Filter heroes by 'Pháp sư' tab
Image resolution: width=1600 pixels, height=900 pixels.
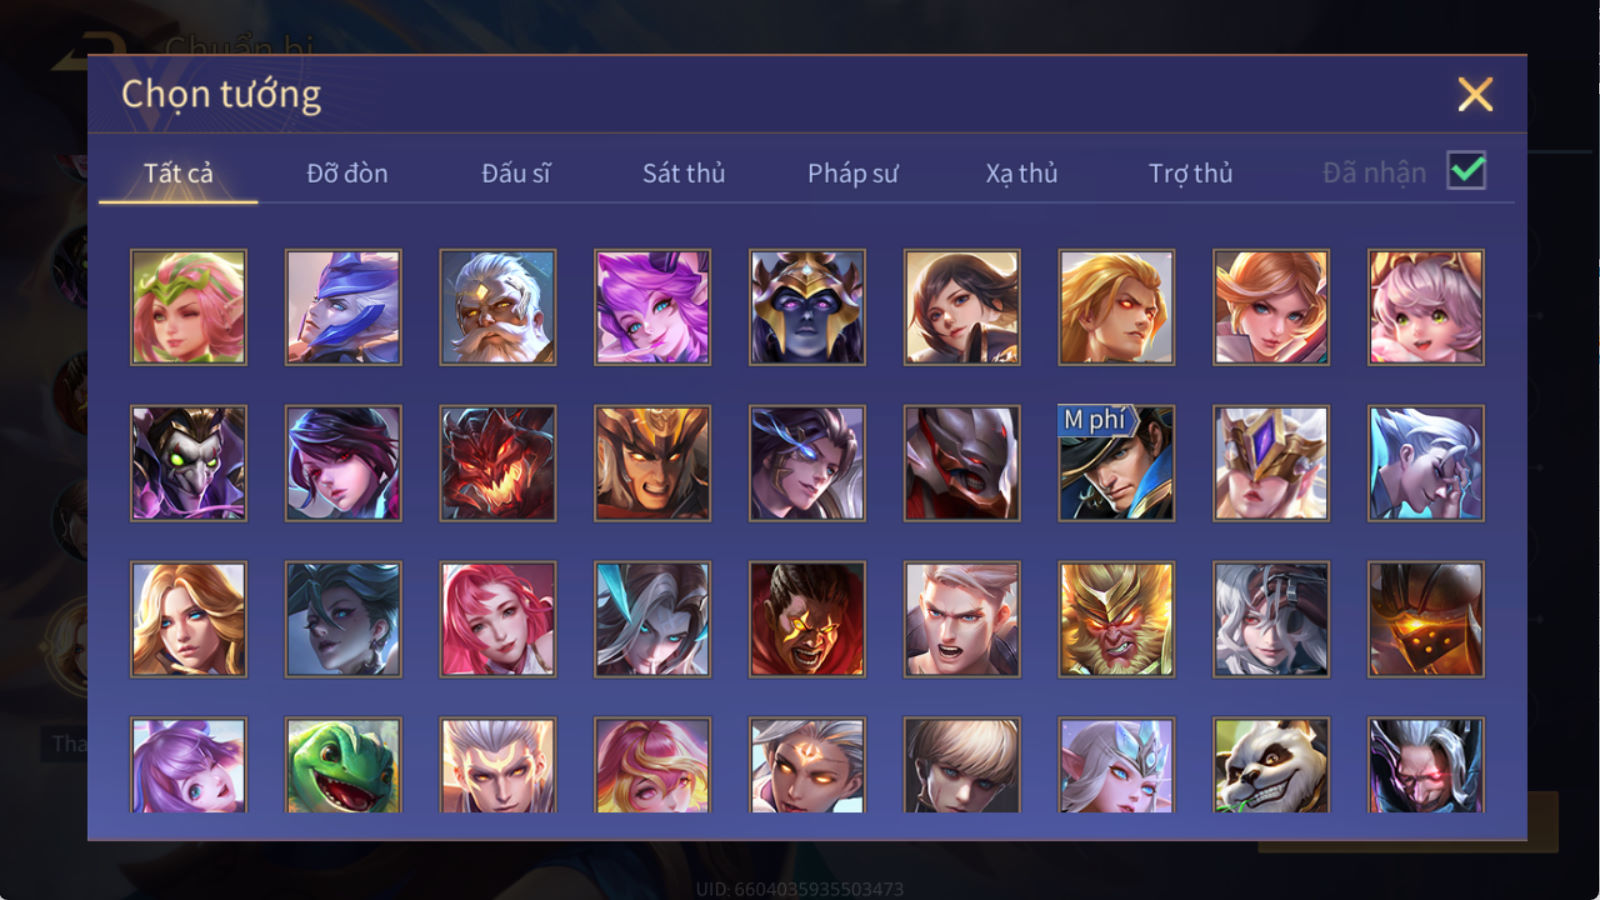pyautogui.click(x=853, y=173)
